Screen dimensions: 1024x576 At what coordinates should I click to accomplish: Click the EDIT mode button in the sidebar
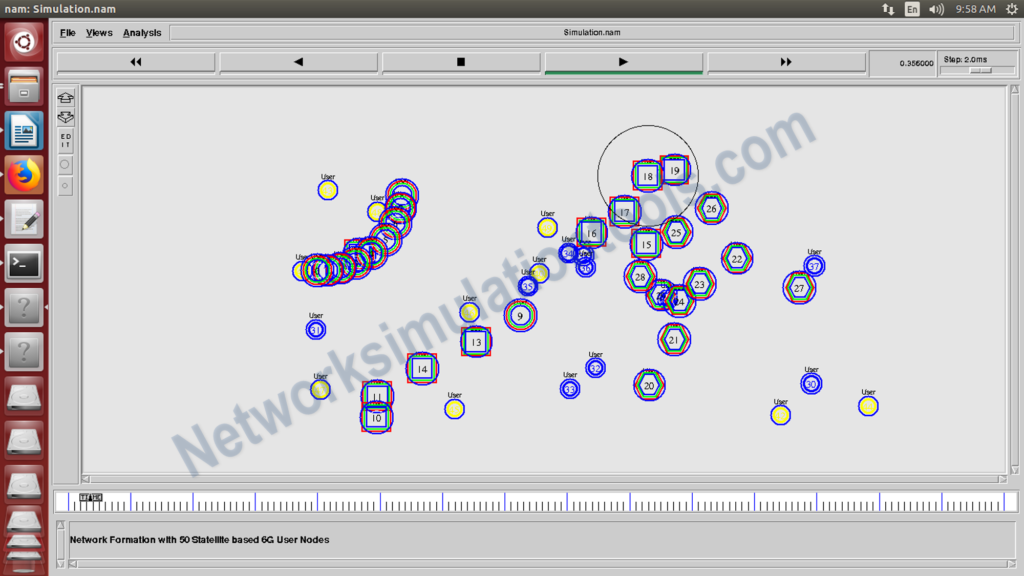pos(65,138)
